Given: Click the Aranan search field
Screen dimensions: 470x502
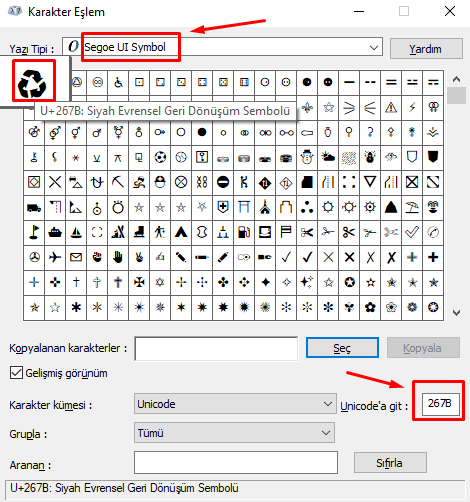Looking at the screenshot, I should pyautogui.click(x=236, y=463).
